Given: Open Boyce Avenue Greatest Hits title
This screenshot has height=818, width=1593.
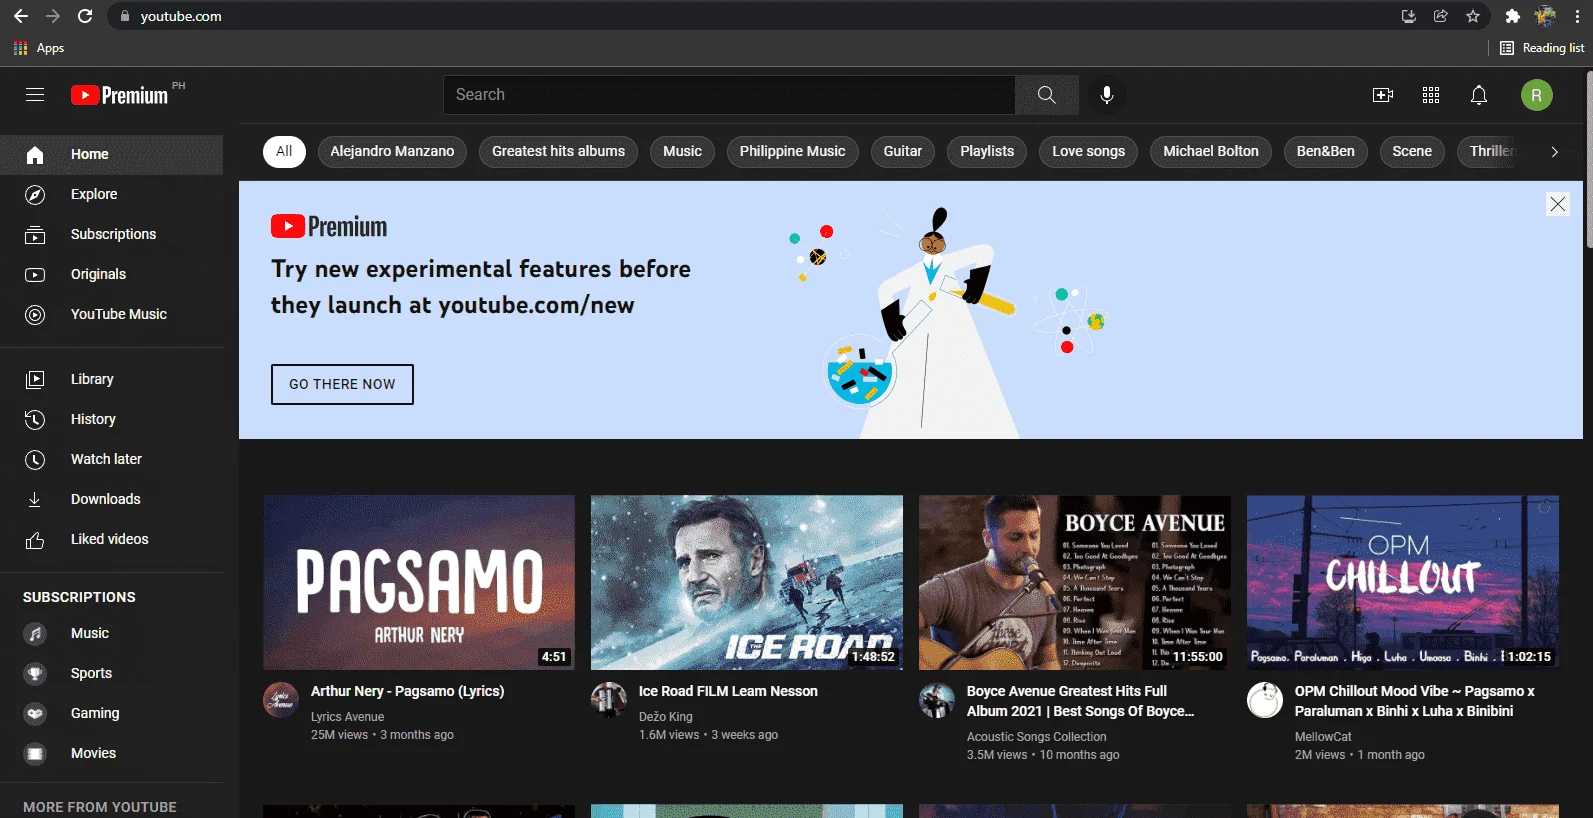Looking at the screenshot, I should coord(1080,701).
